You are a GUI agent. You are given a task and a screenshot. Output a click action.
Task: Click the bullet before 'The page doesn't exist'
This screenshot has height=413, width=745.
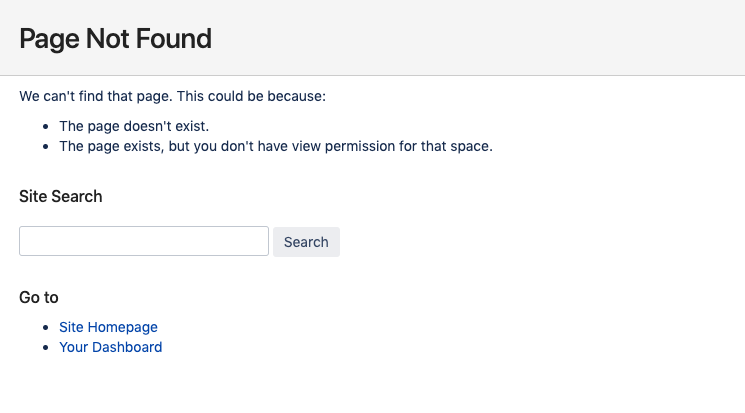46,126
